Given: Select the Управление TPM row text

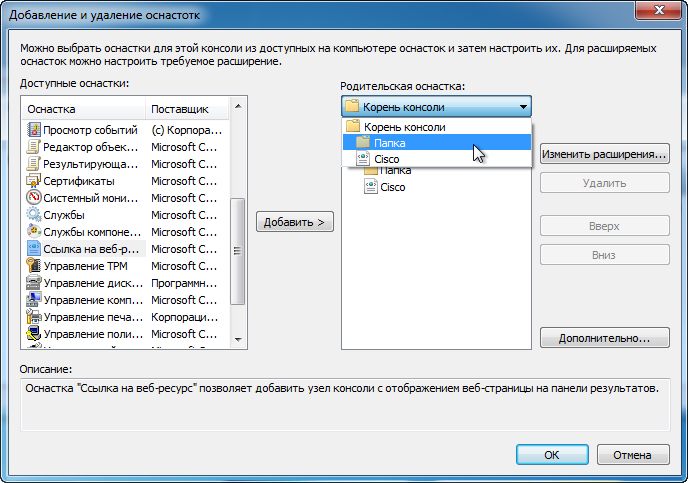Looking at the screenshot, I should click(x=86, y=266).
